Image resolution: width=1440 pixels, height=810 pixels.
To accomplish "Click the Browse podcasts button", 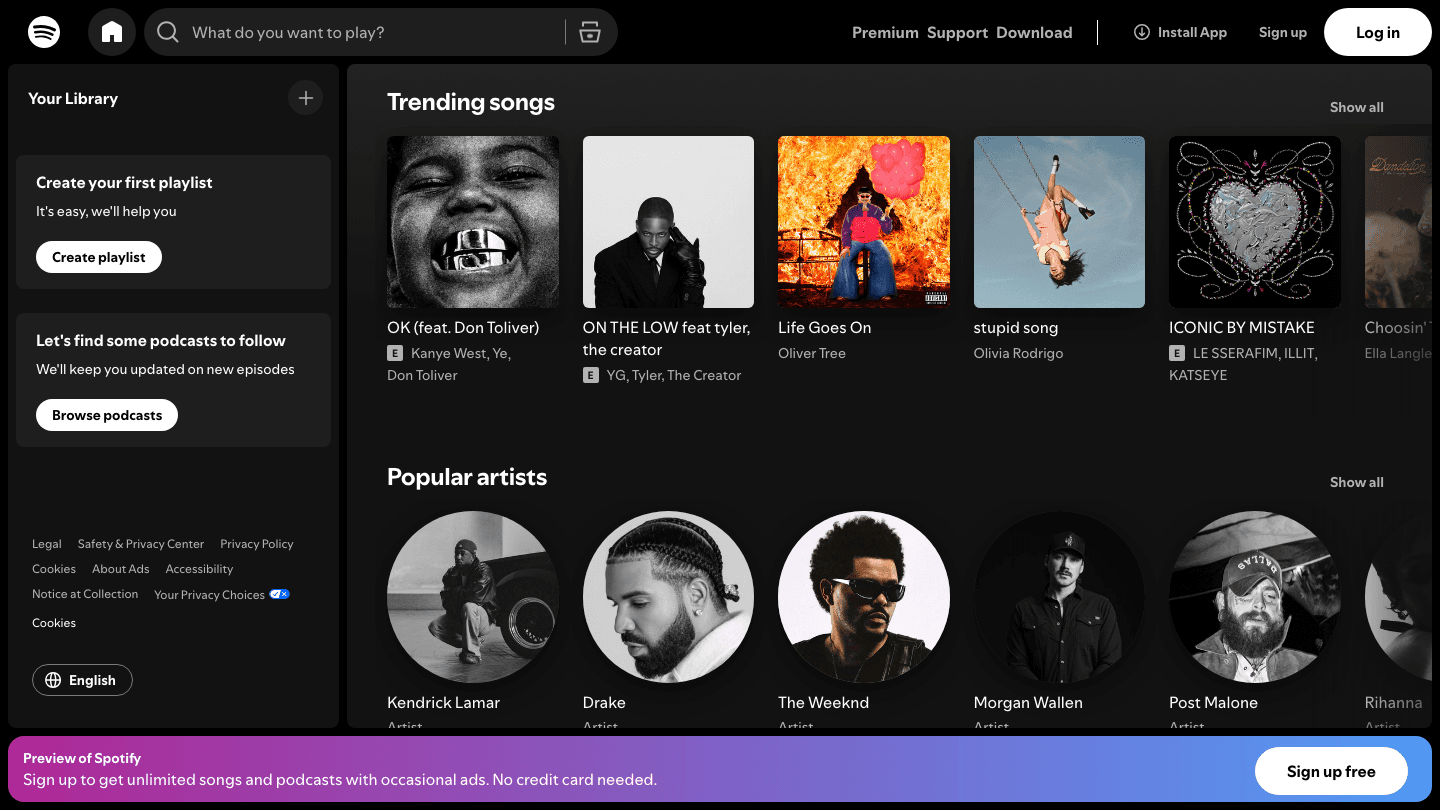I will tap(107, 415).
